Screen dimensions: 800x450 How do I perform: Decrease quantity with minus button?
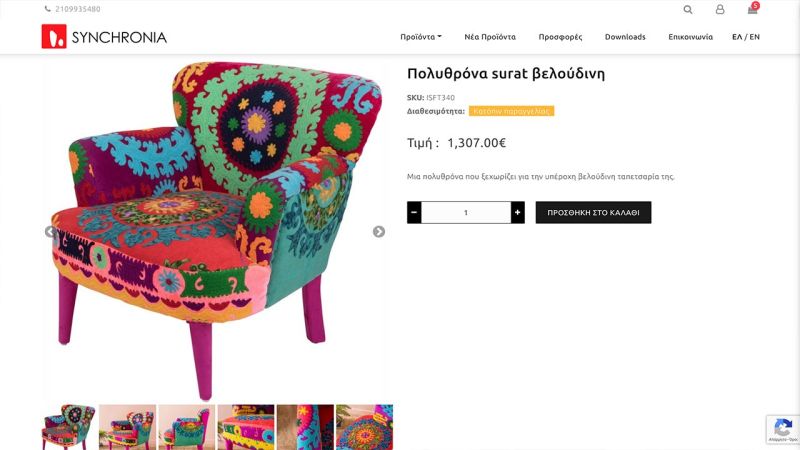pyautogui.click(x=414, y=212)
